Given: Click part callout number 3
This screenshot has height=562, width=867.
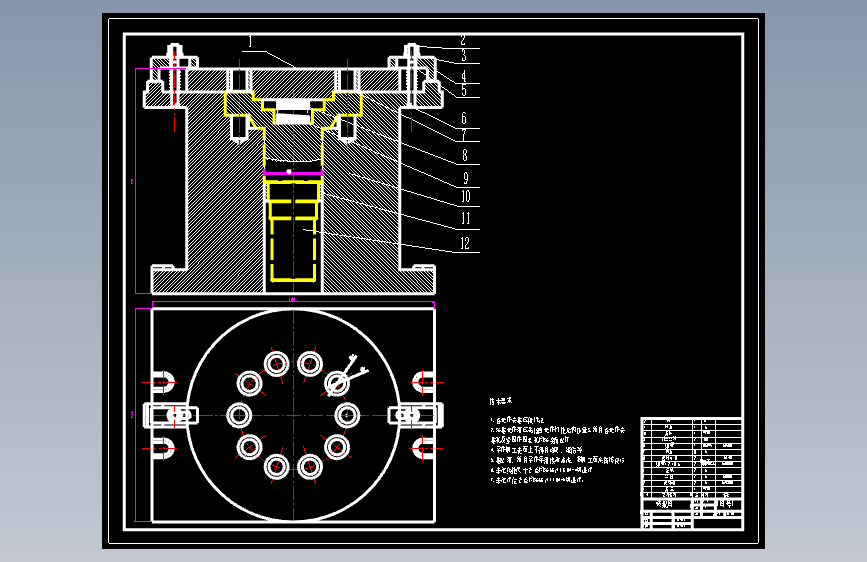Looking at the screenshot, I should 463,55.
